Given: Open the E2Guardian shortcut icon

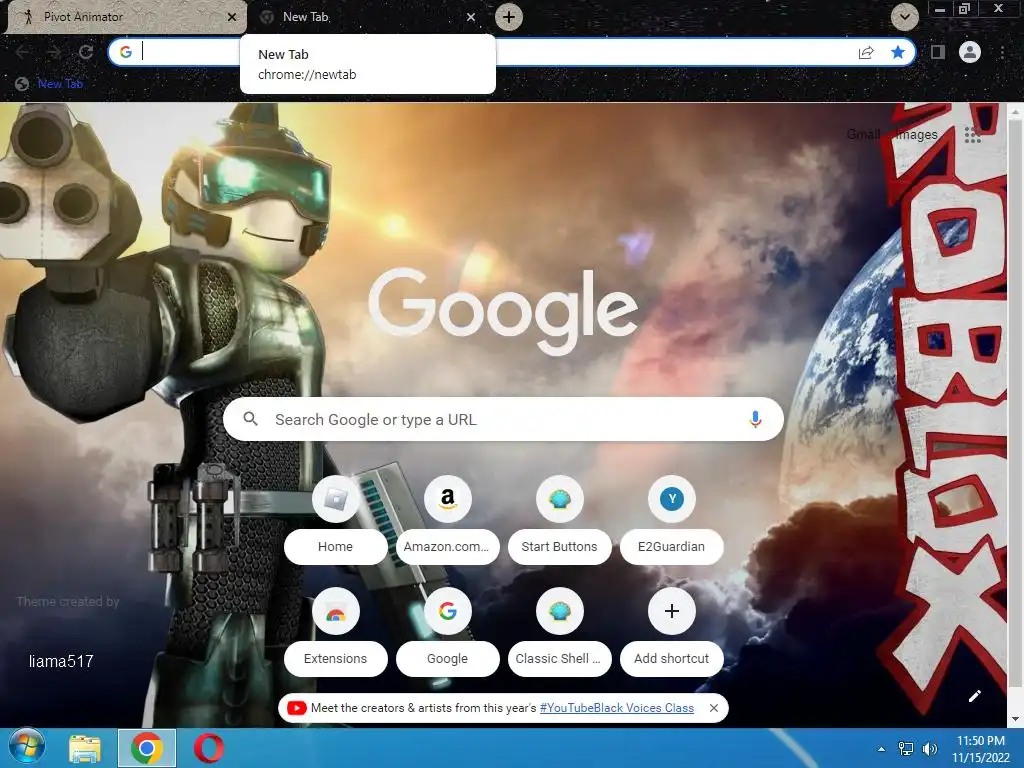Looking at the screenshot, I should click(x=671, y=499).
